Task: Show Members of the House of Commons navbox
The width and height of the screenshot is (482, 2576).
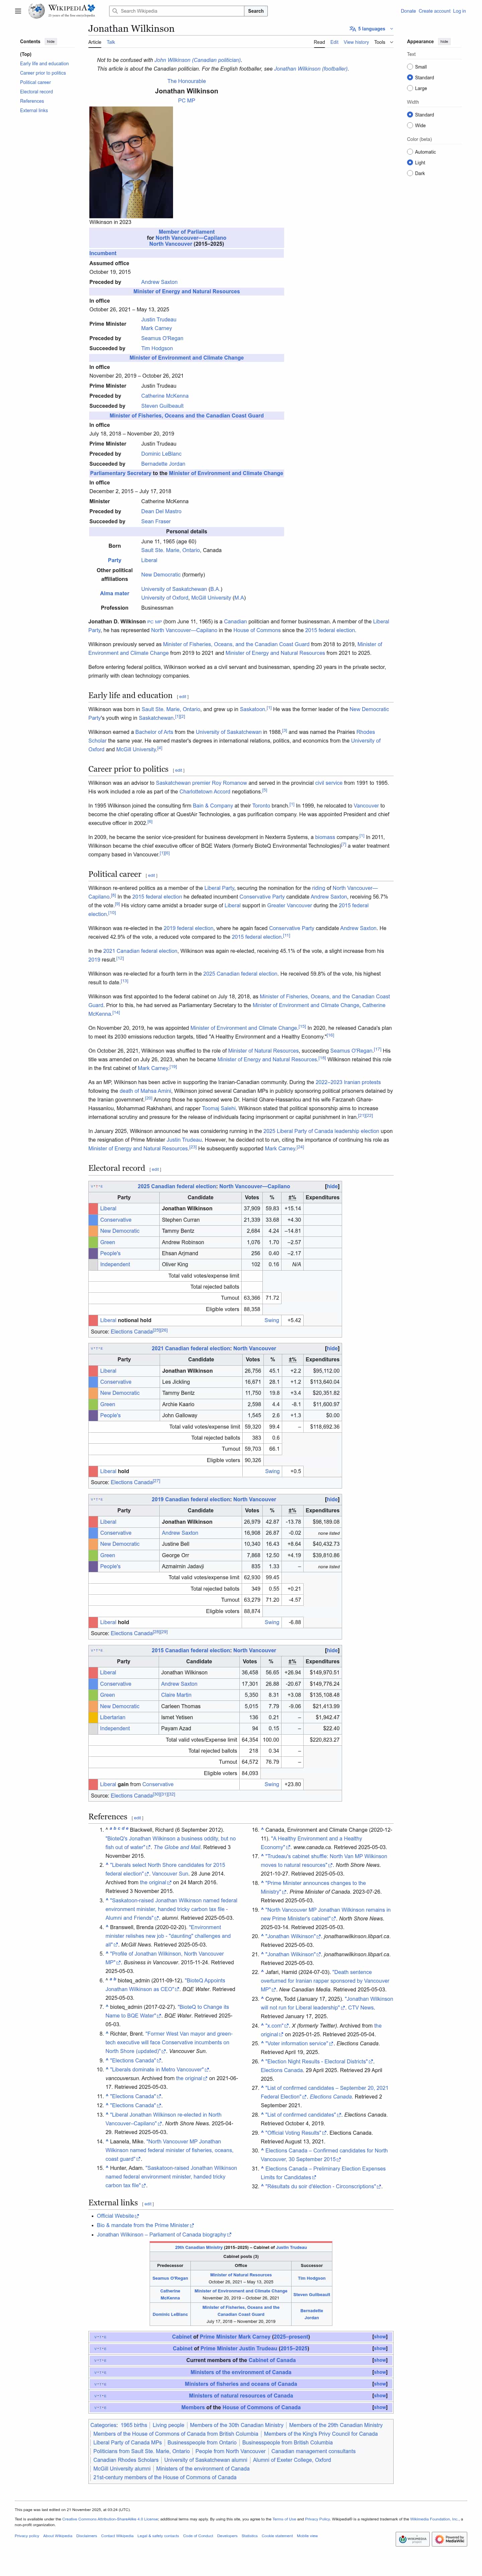Action: 380,2407
